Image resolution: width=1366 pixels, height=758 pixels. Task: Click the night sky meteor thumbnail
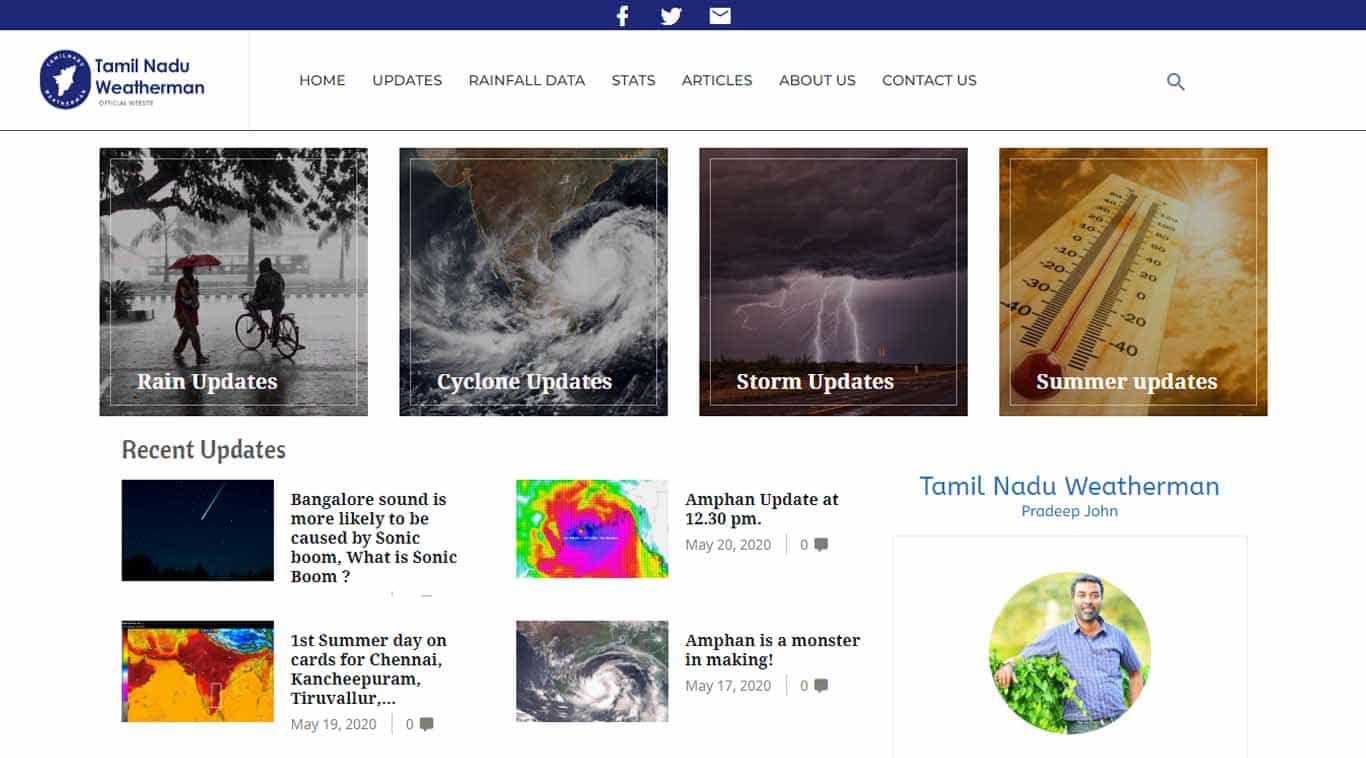point(197,530)
